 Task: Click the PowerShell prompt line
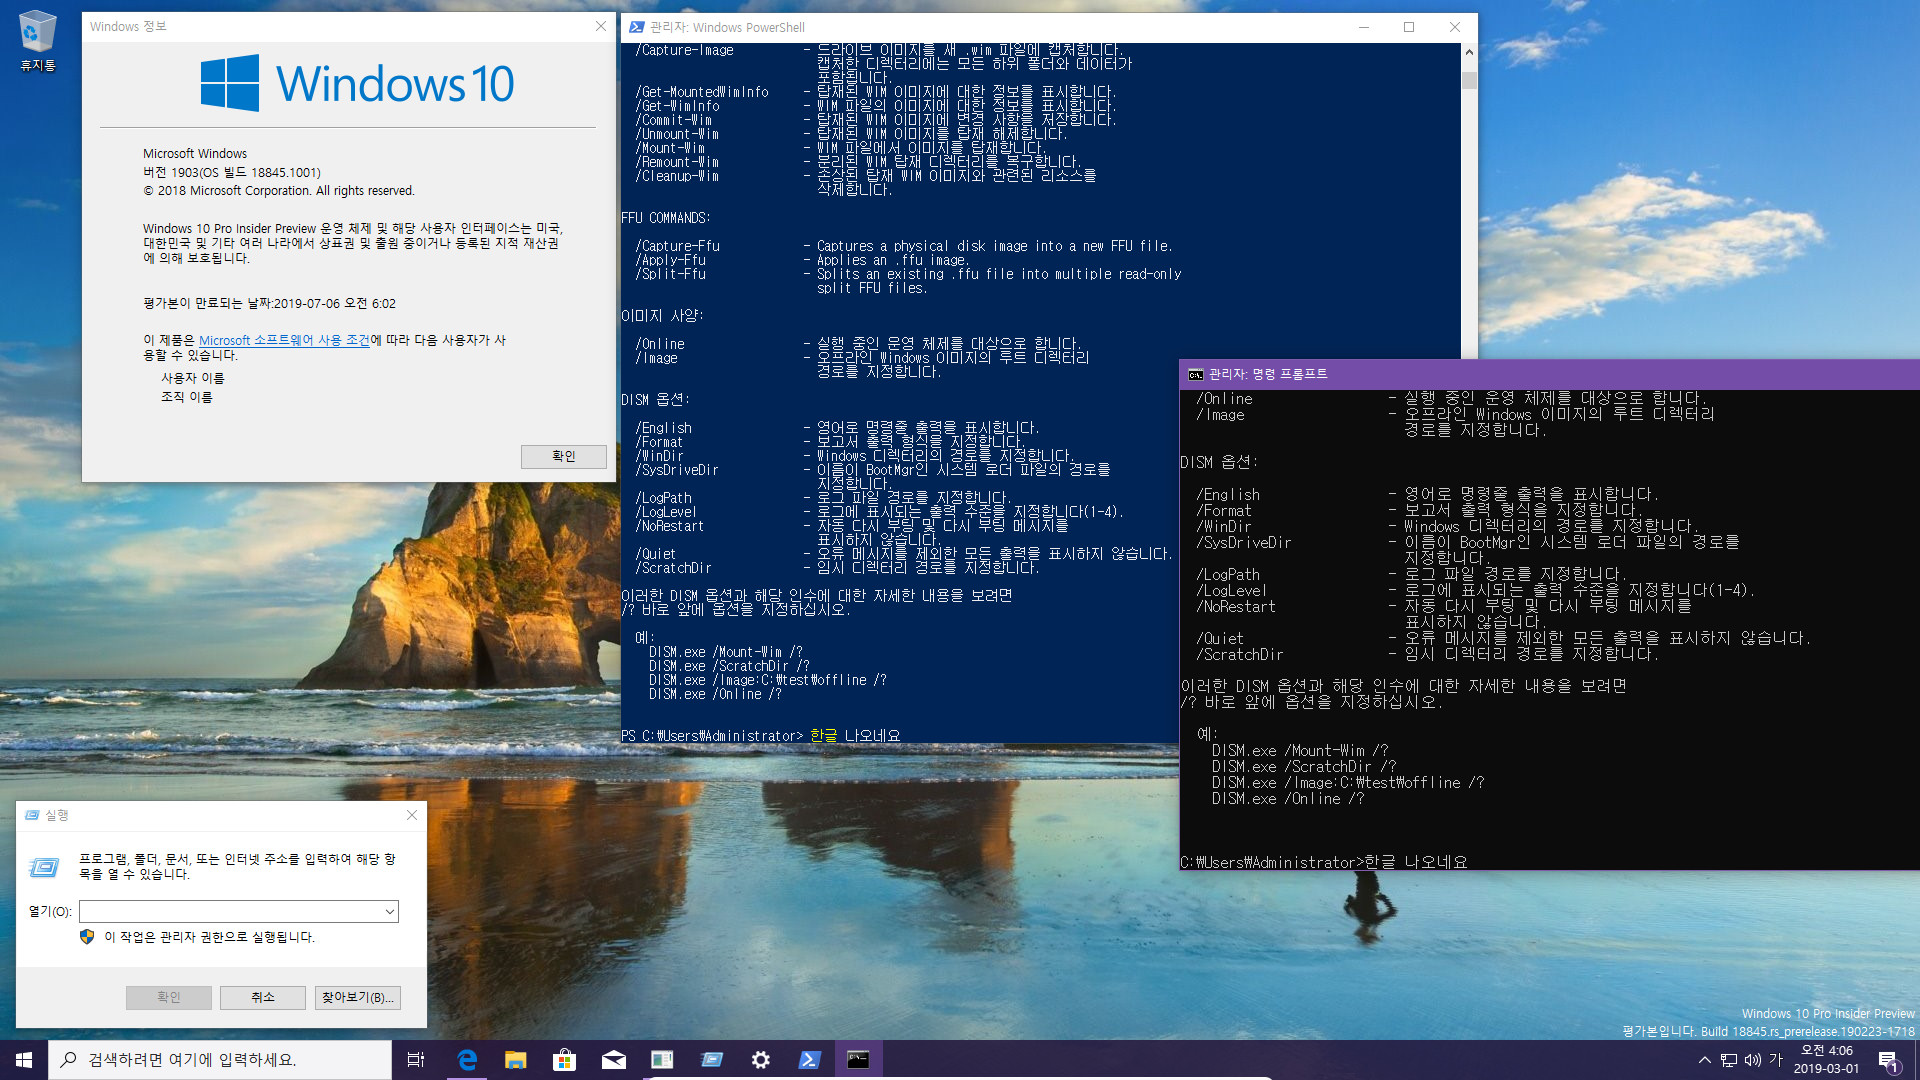[x=761, y=735]
